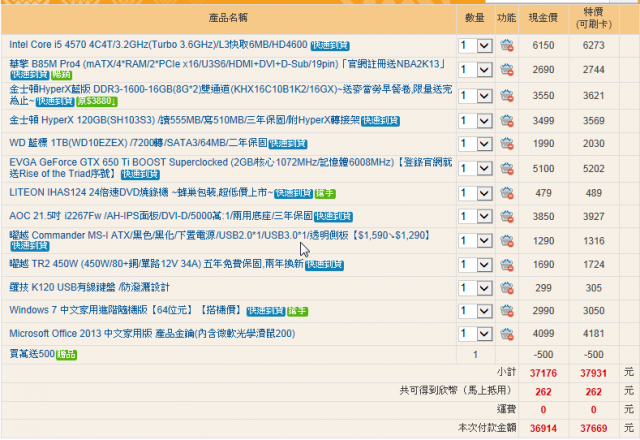The image size is (640, 440).
Task: Open AOC 21.5吋 i2267Fw product link
Action: (x=161, y=216)
